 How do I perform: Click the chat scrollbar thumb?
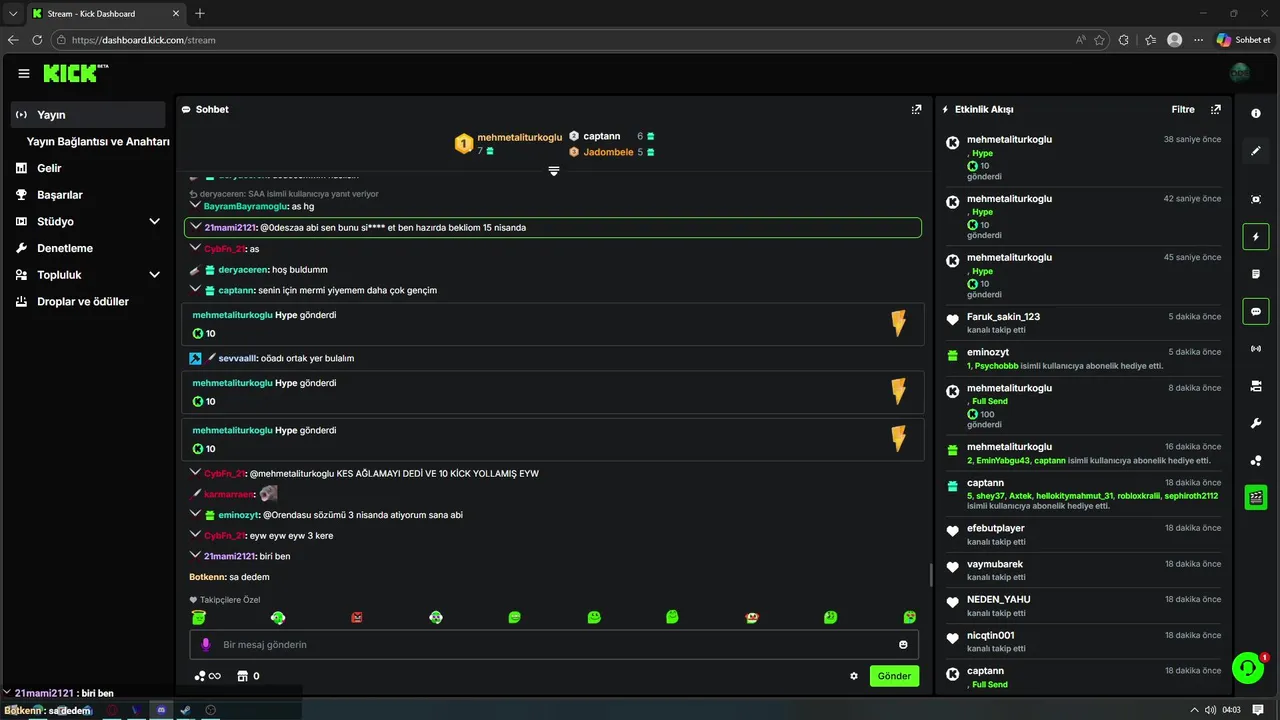(x=931, y=574)
